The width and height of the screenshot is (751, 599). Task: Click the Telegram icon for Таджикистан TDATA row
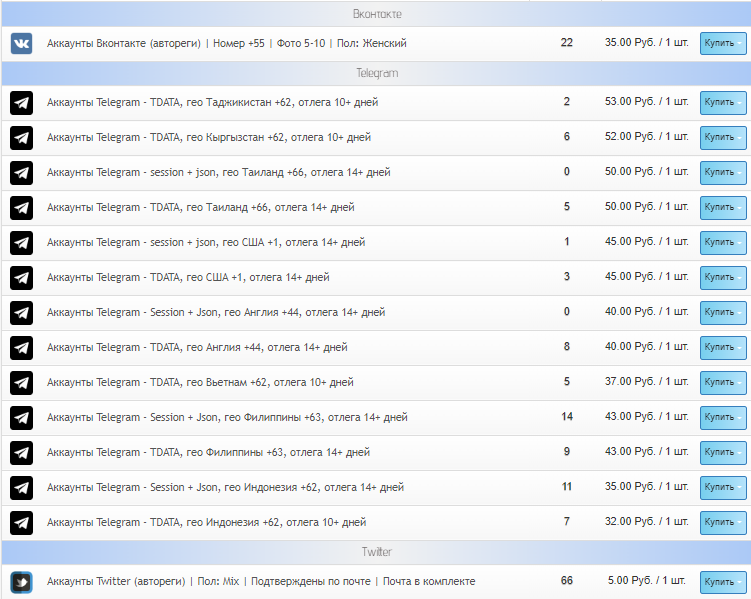22,102
